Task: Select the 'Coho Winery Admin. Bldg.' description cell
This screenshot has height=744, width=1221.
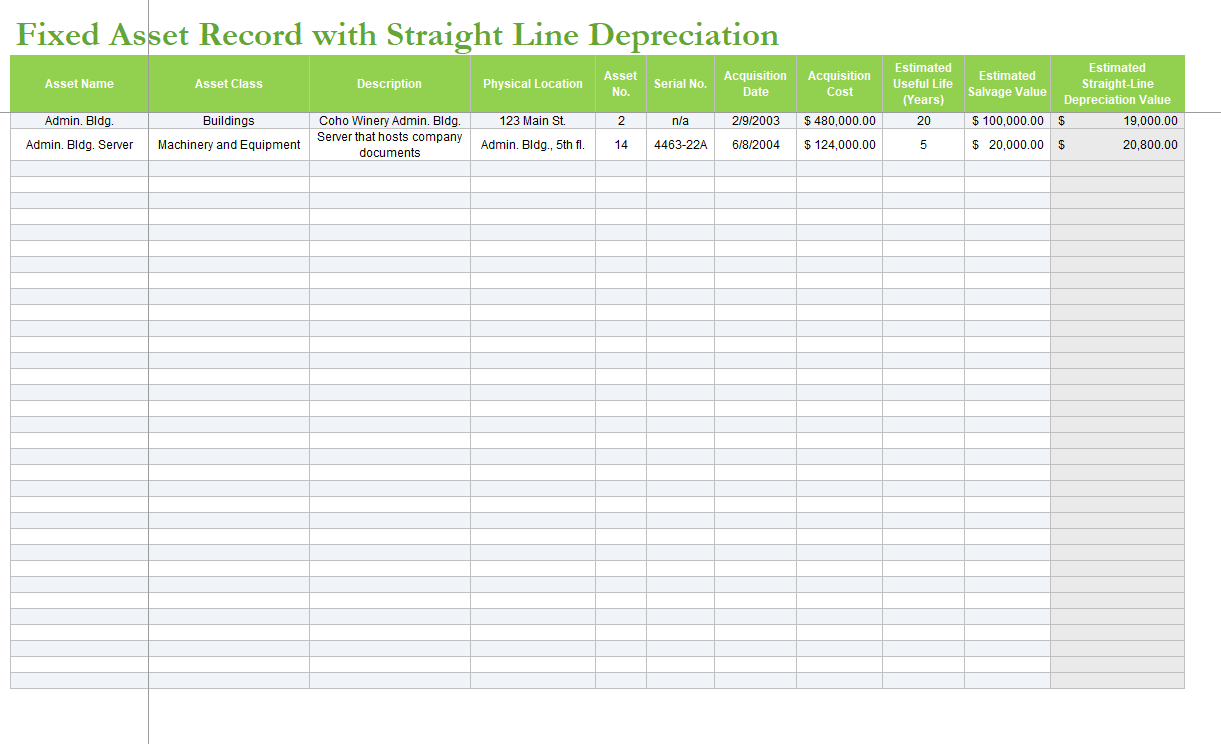Action: tap(390, 121)
